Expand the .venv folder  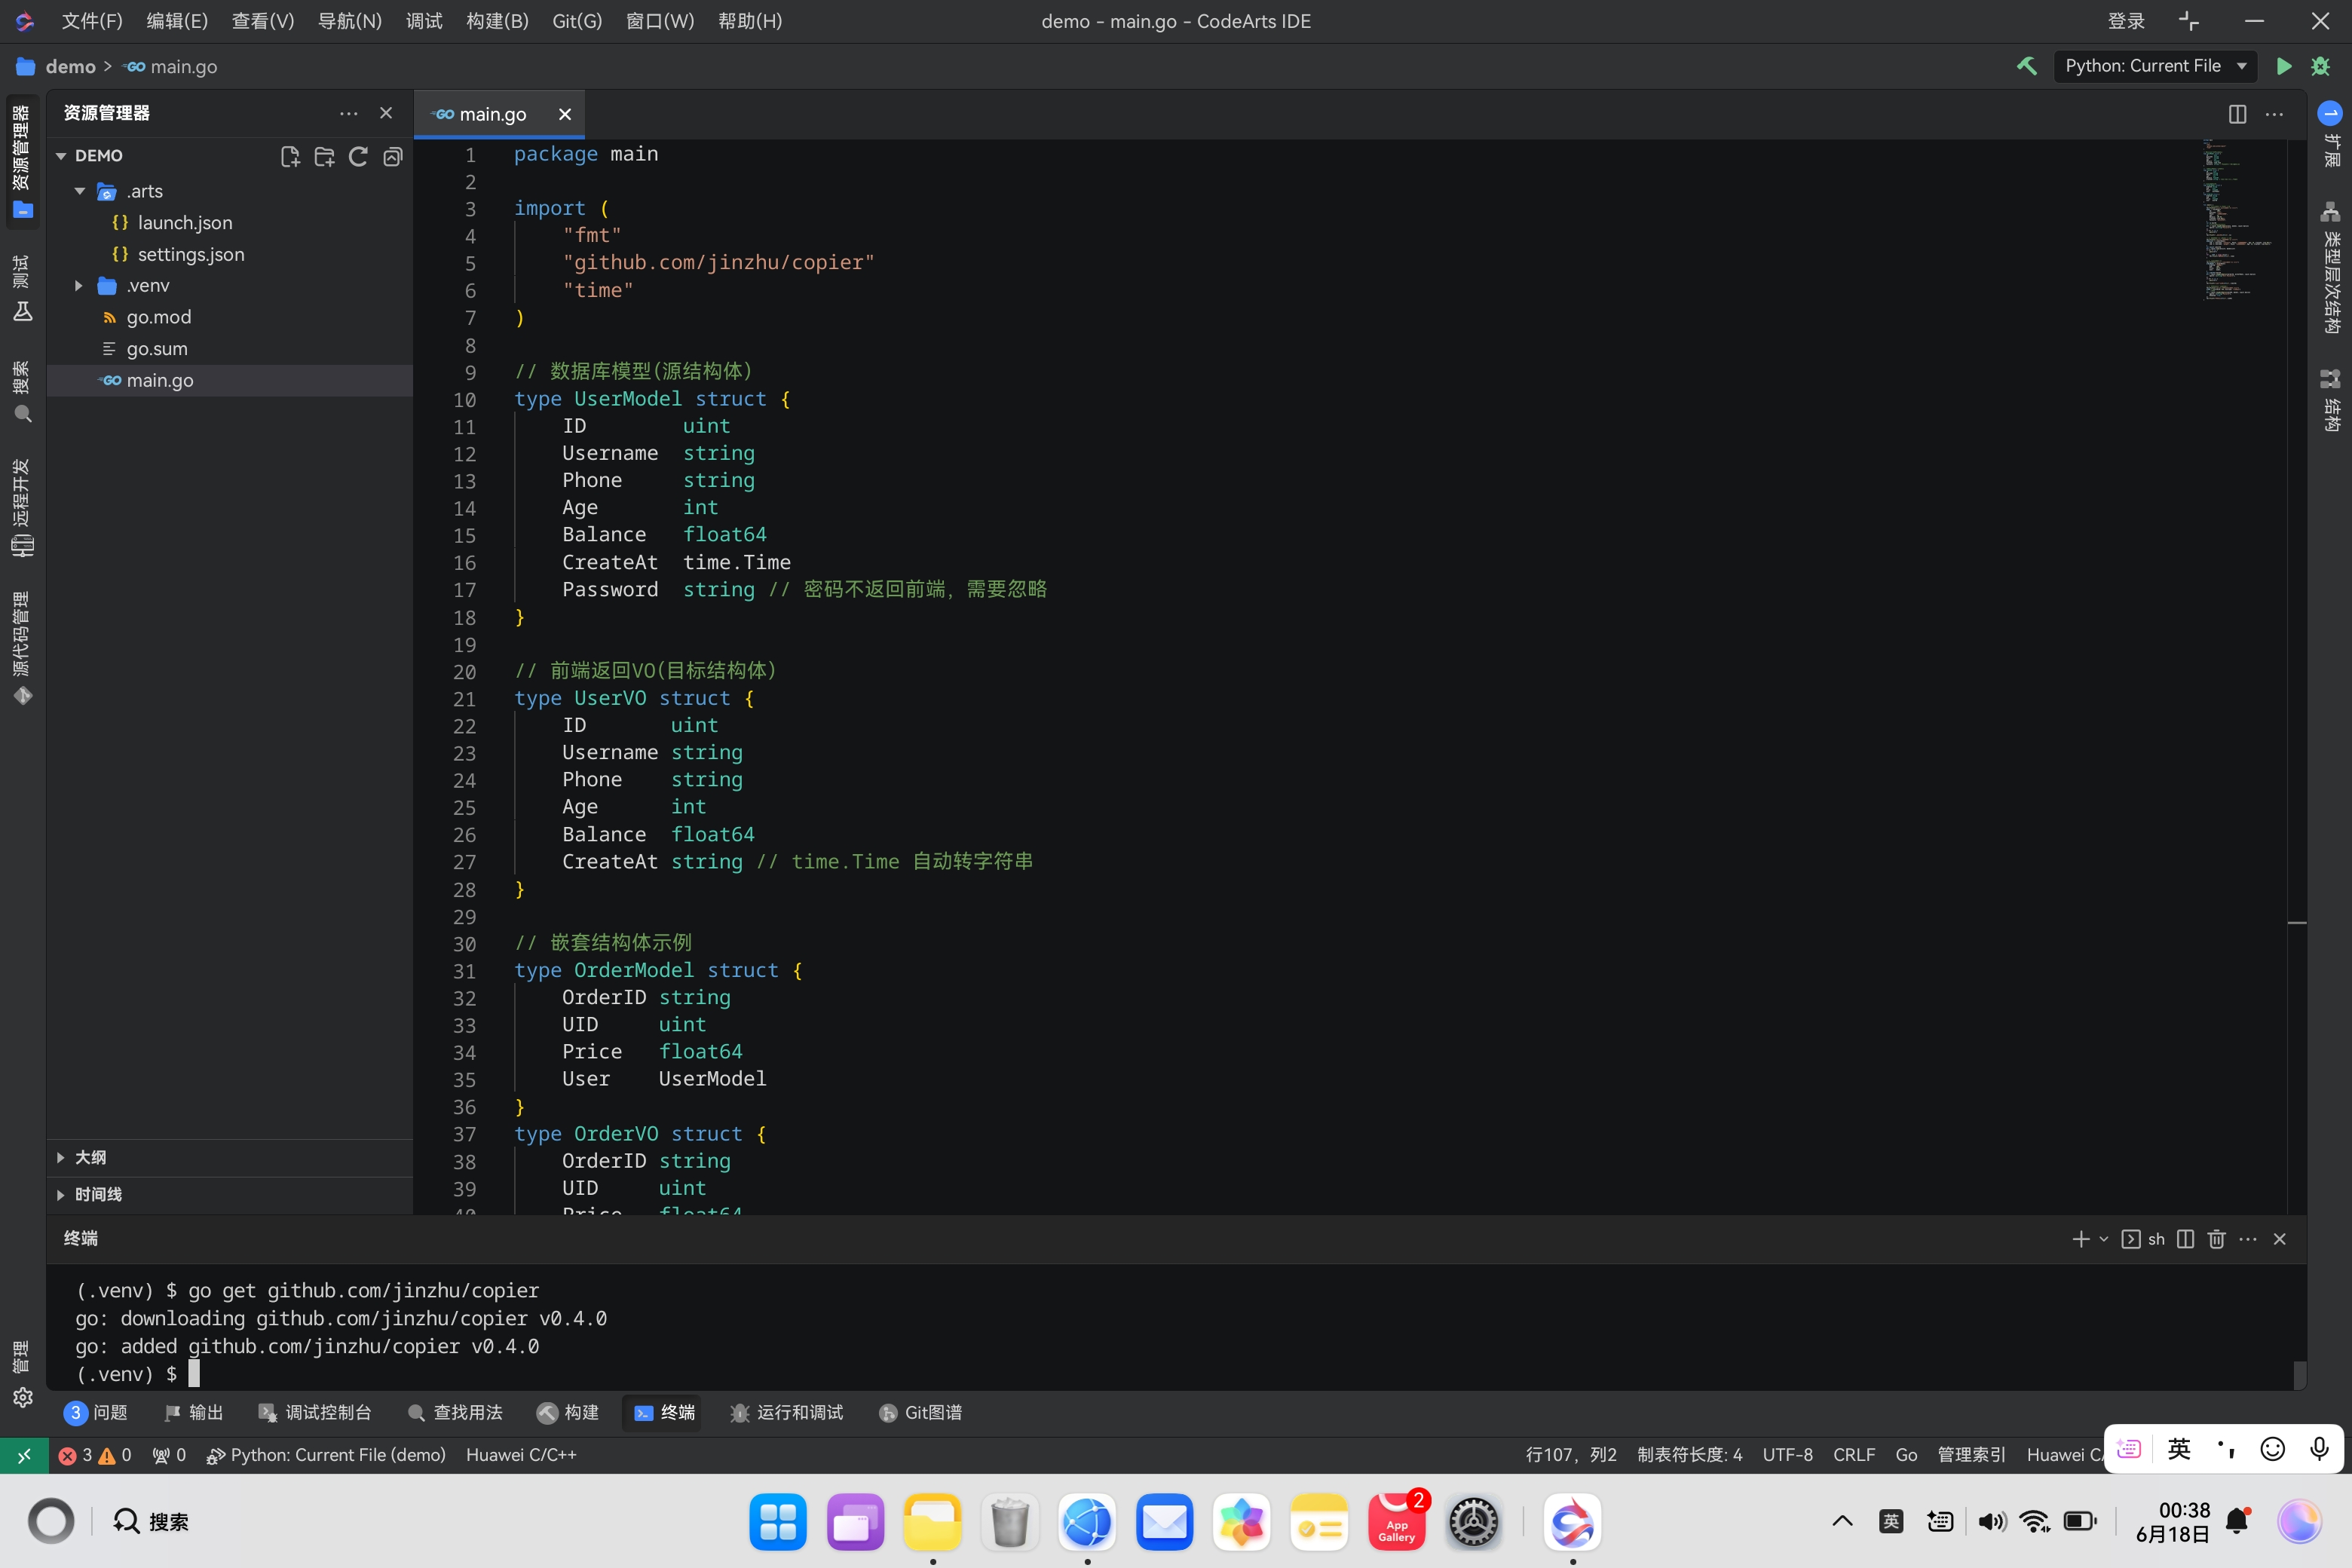point(80,286)
